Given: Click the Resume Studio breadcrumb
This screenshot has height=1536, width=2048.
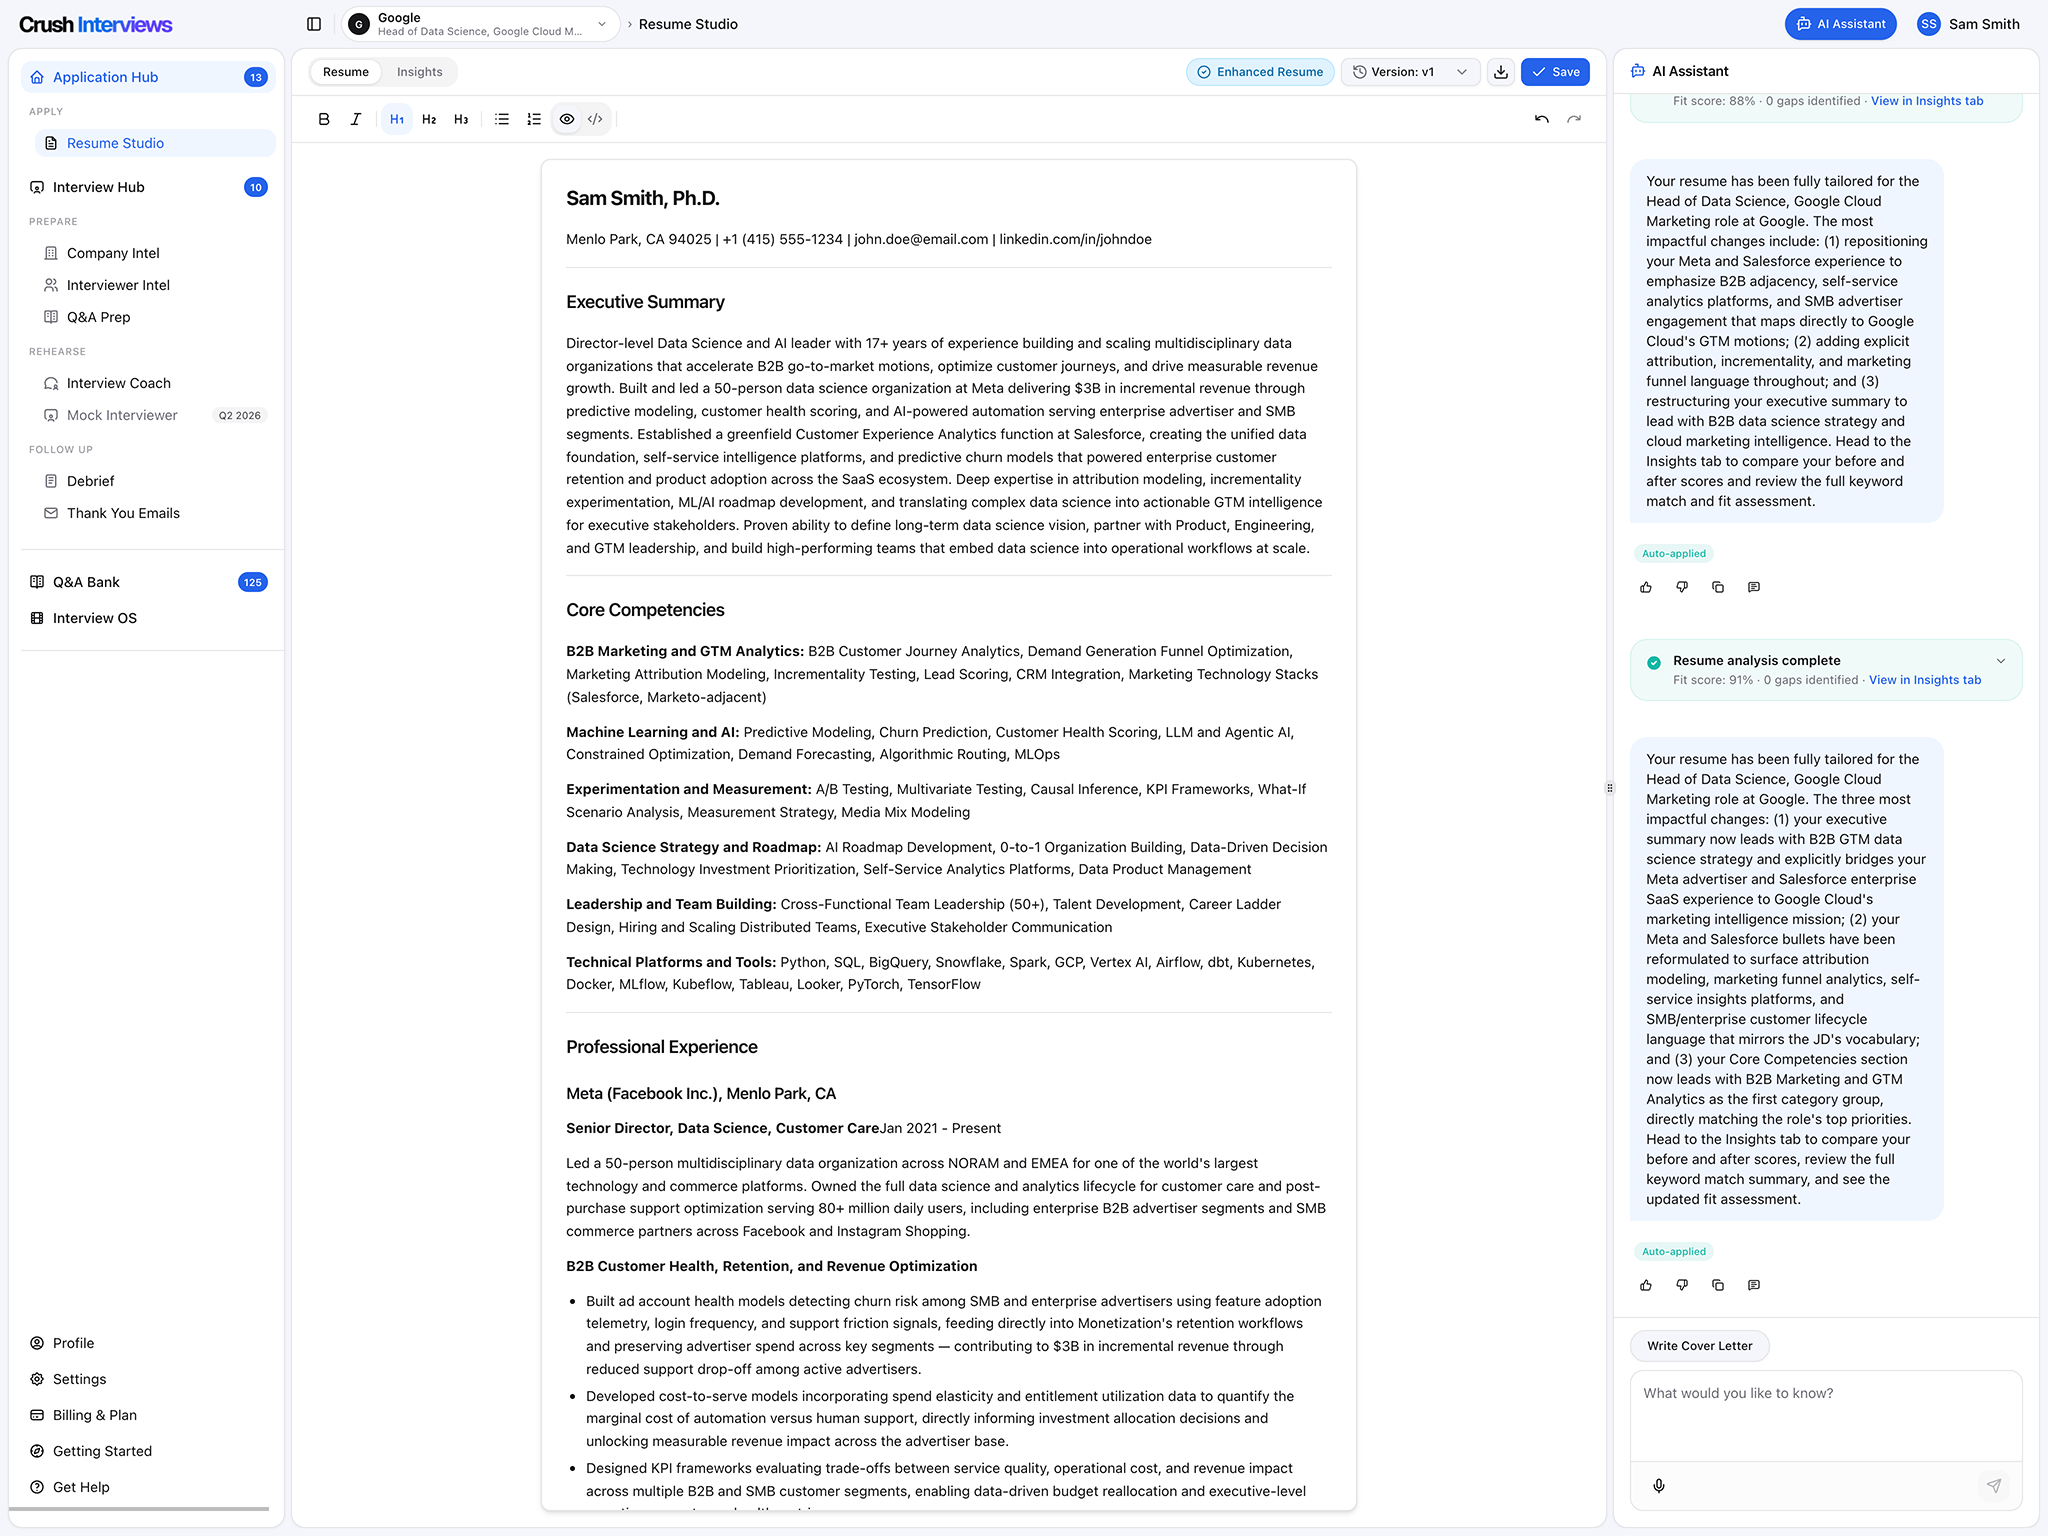Looking at the screenshot, I should point(688,24).
